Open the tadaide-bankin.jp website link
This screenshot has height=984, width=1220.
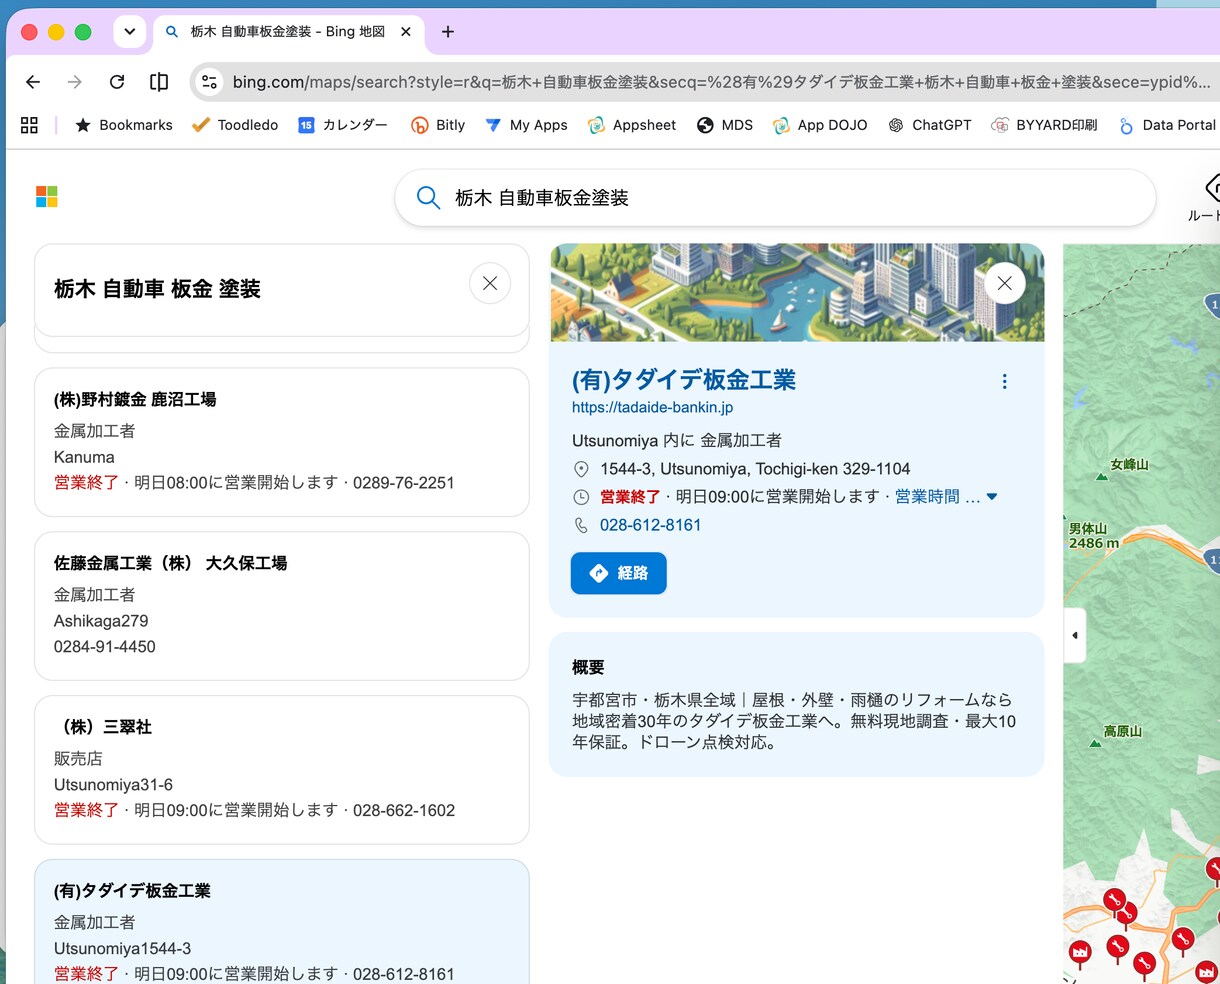click(x=652, y=407)
